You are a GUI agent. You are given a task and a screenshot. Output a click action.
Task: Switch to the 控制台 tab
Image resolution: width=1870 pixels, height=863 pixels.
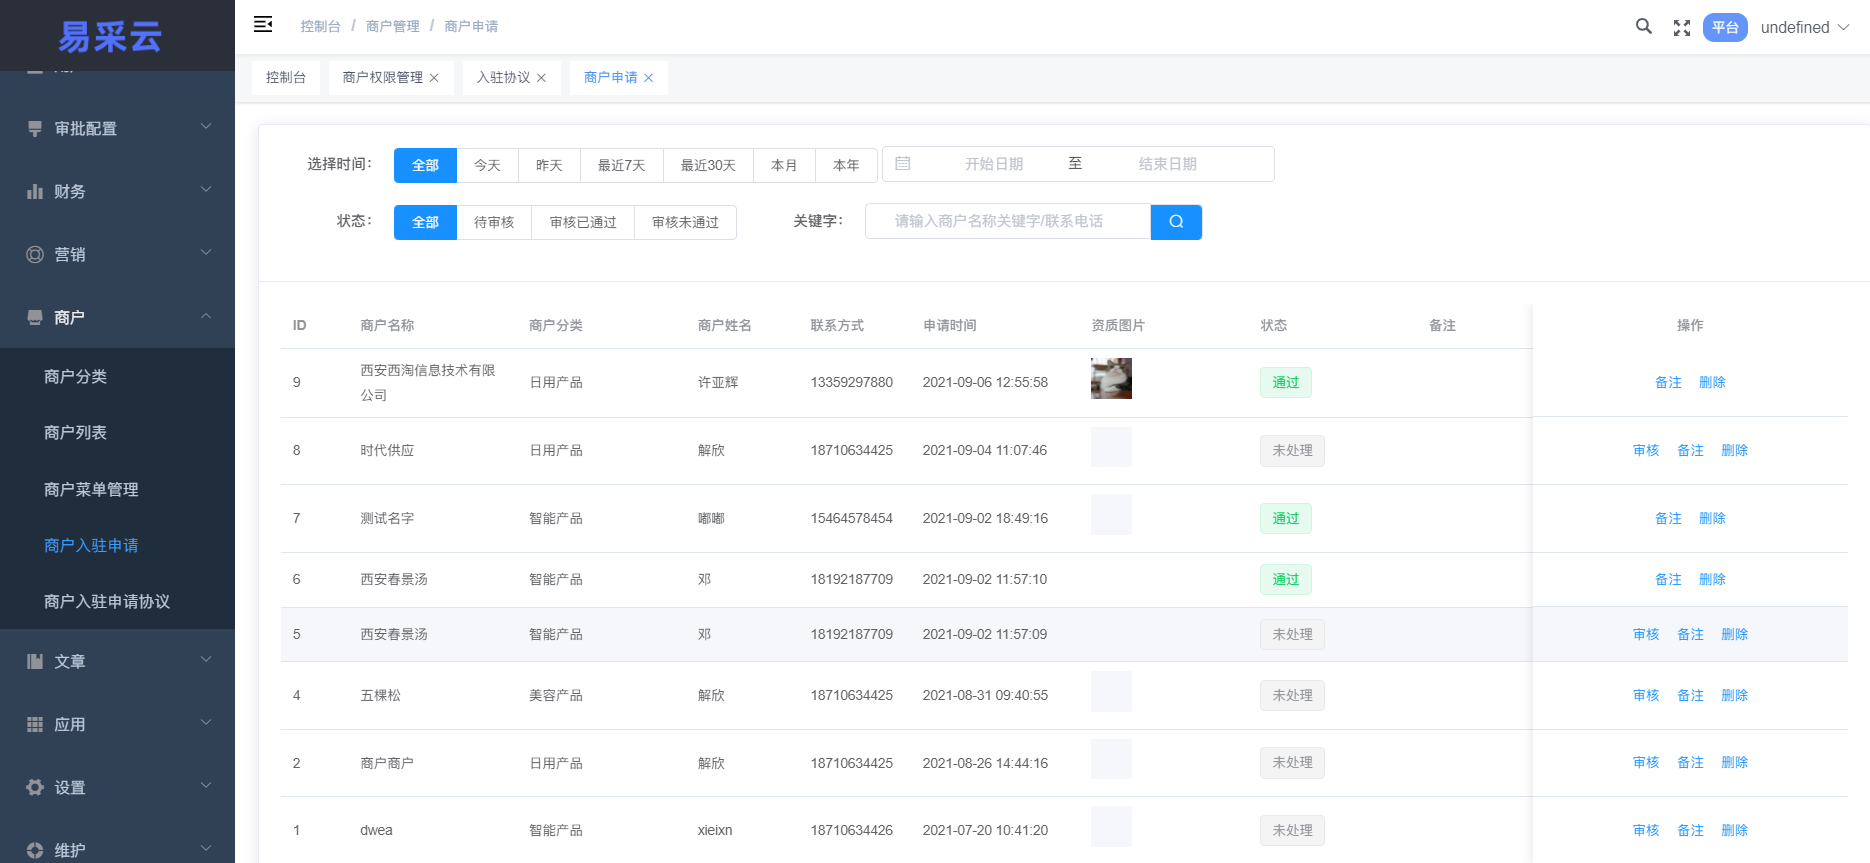[x=286, y=78]
